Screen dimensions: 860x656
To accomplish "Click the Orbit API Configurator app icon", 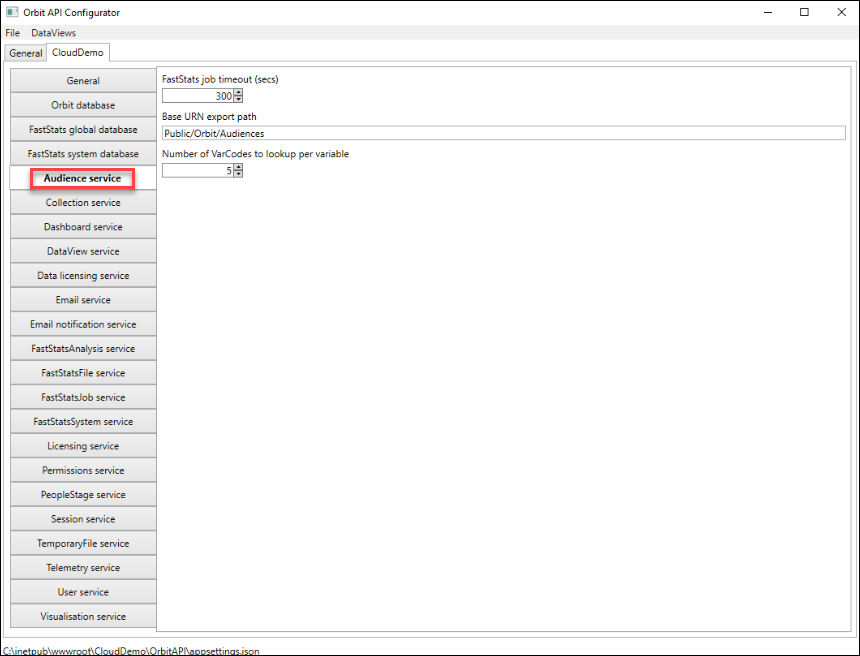I will point(12,12).
